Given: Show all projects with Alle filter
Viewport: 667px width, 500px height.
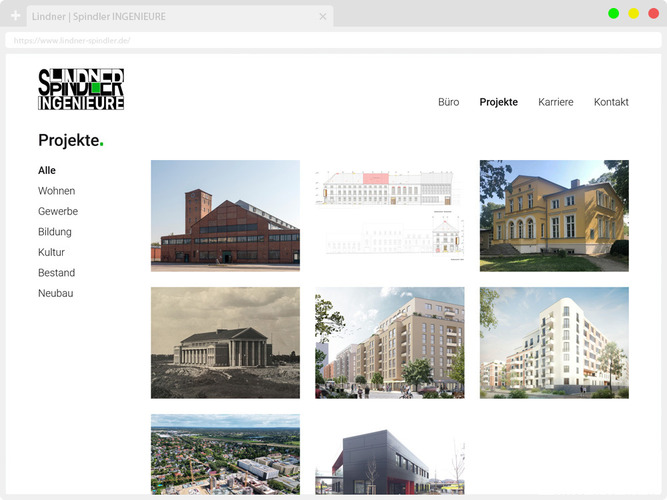Looking at the screenshot, I should coord(47,171).
